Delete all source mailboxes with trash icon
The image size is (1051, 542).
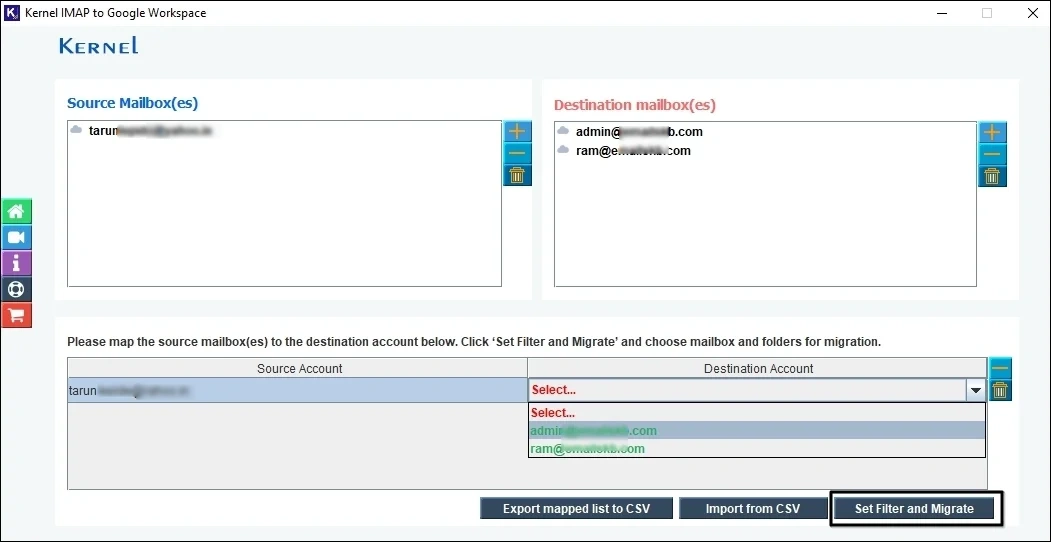click(517, 176)
